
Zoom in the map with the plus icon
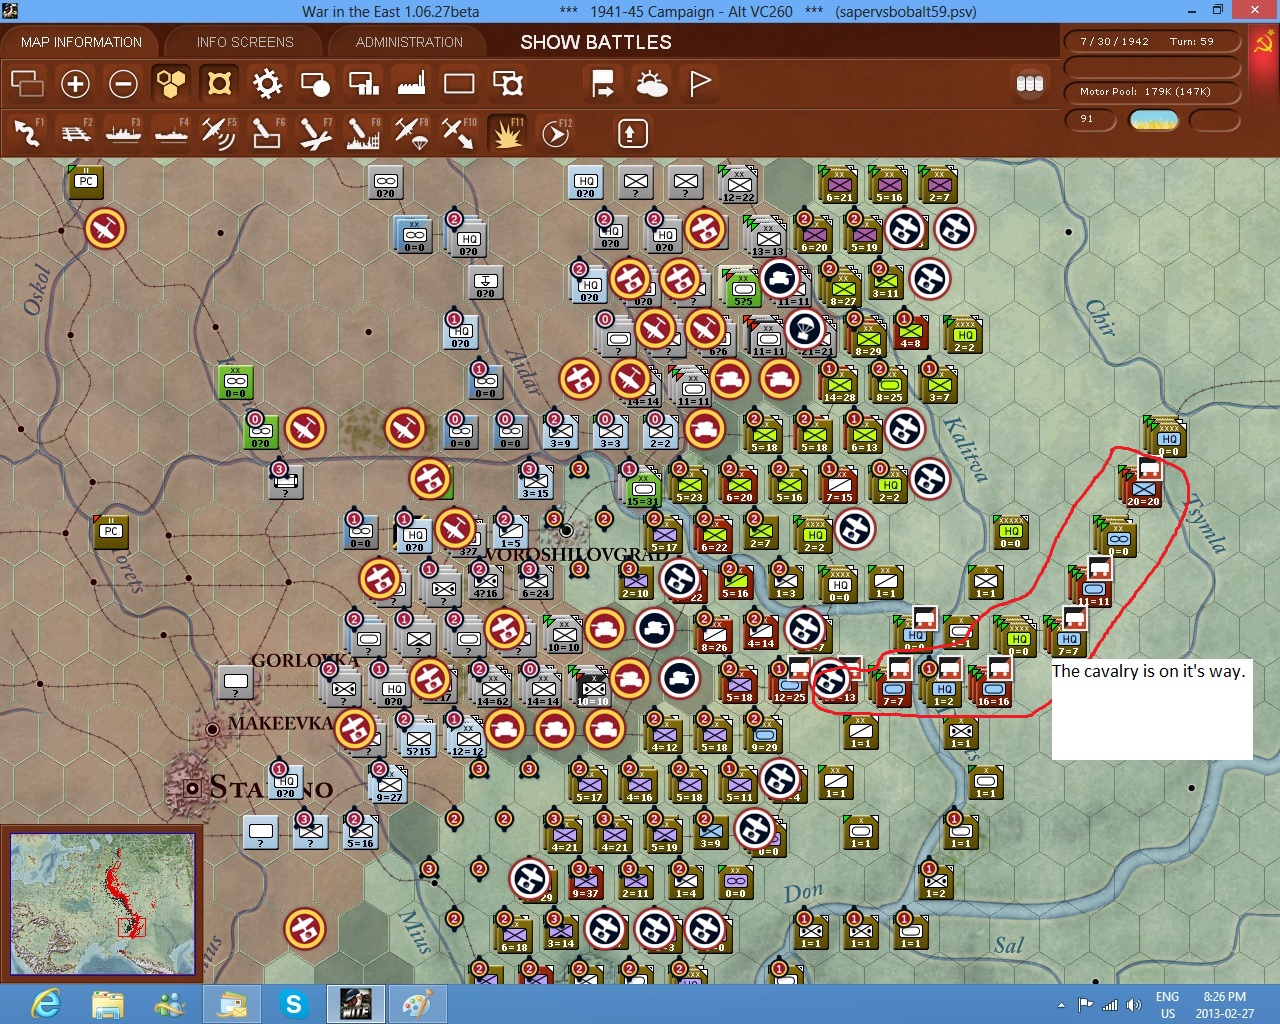click(75, 84)
